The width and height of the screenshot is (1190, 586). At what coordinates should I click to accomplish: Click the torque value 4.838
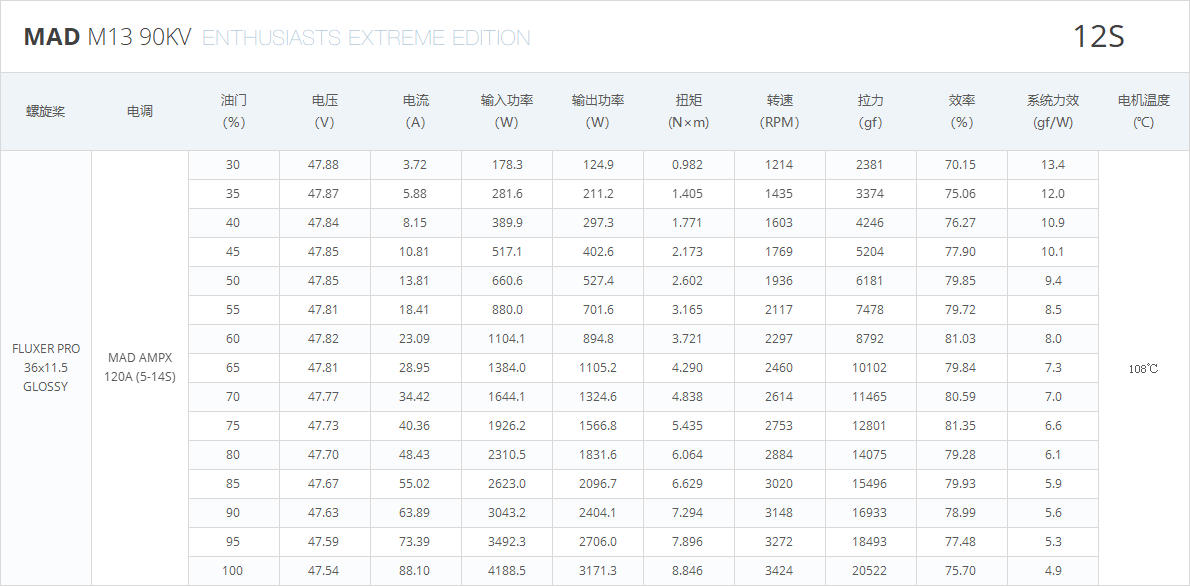pos(688,396)
